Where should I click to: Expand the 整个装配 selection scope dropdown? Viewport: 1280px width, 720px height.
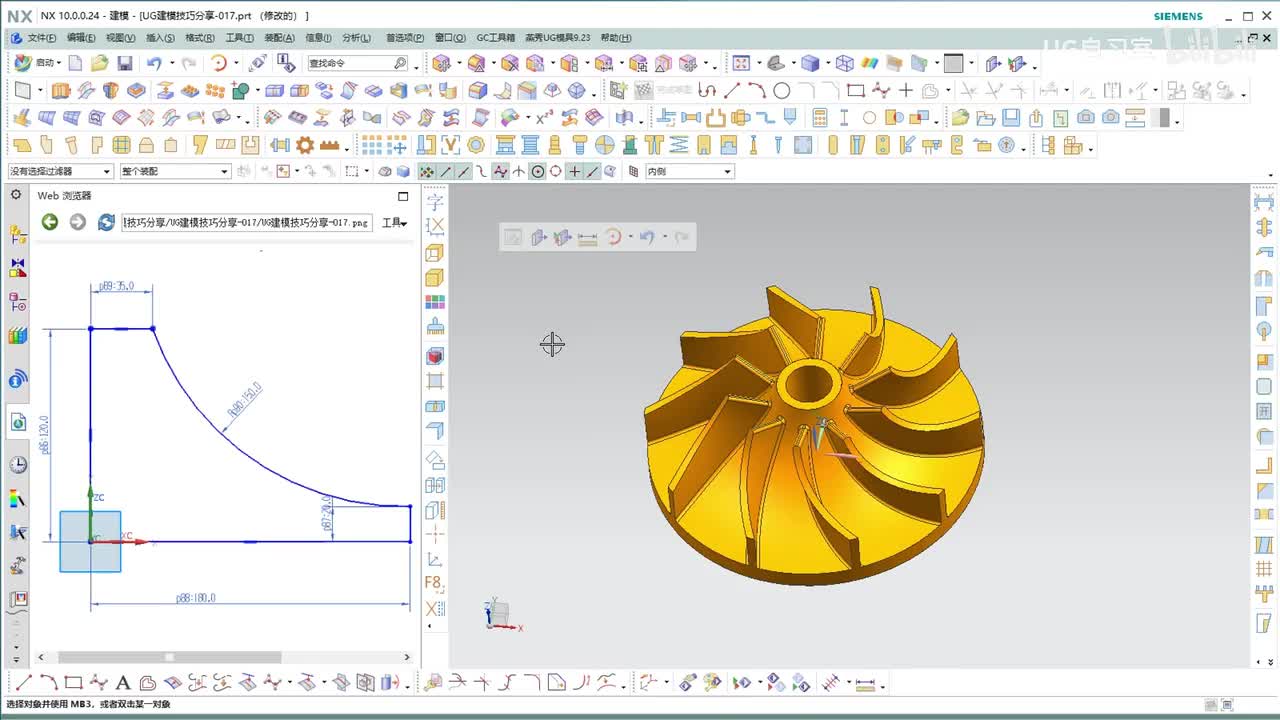coord(175,171)
